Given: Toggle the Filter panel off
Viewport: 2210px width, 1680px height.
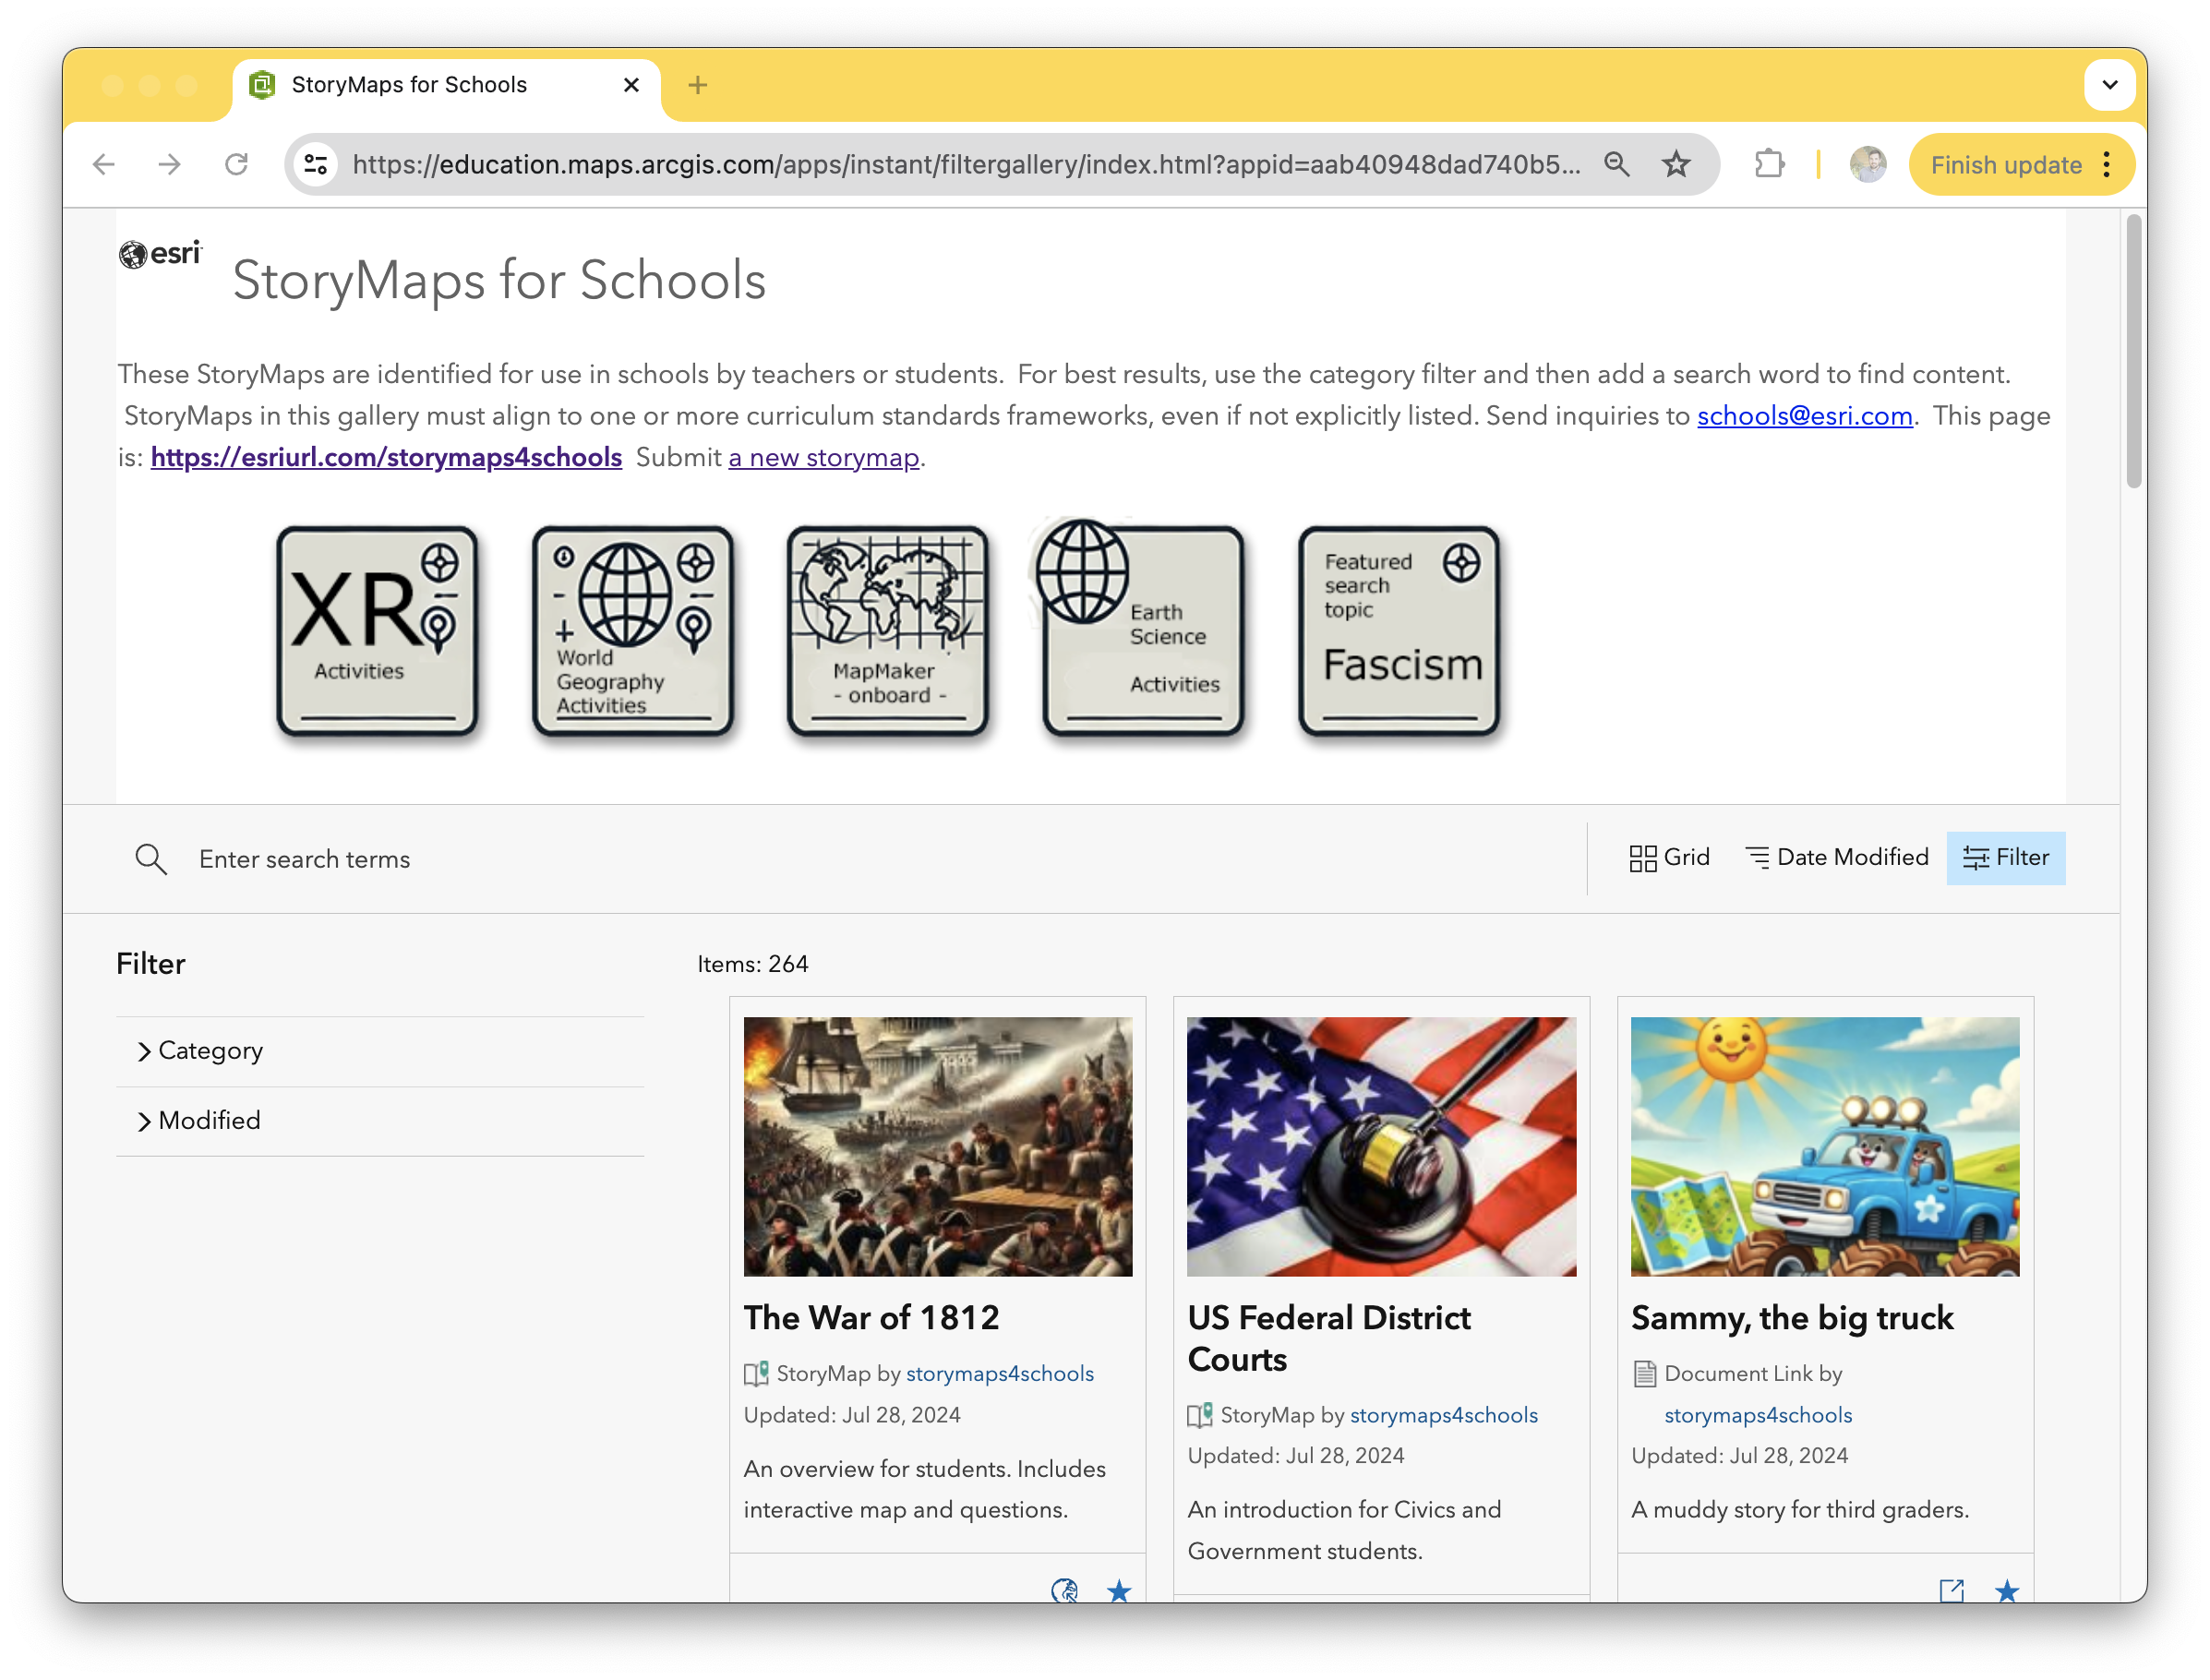Looking at the screenshot, I should pyautogui.click(x=2005, y=857).
